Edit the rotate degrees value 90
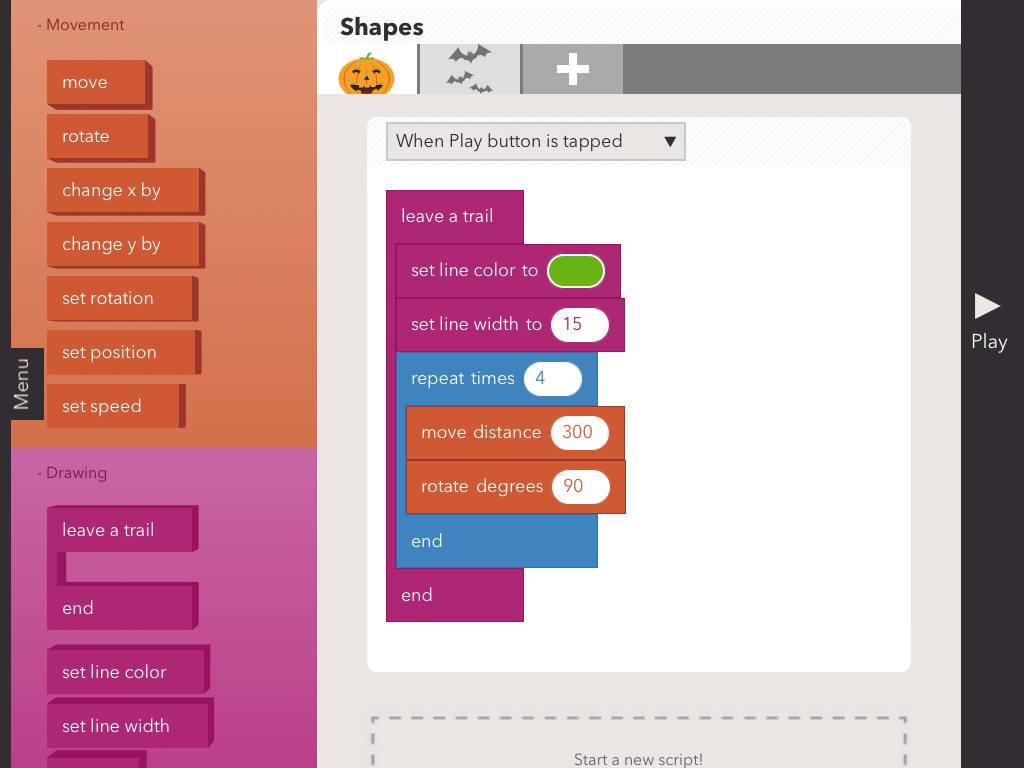Viewport: 1024px width, 768px height. (579, 486)
